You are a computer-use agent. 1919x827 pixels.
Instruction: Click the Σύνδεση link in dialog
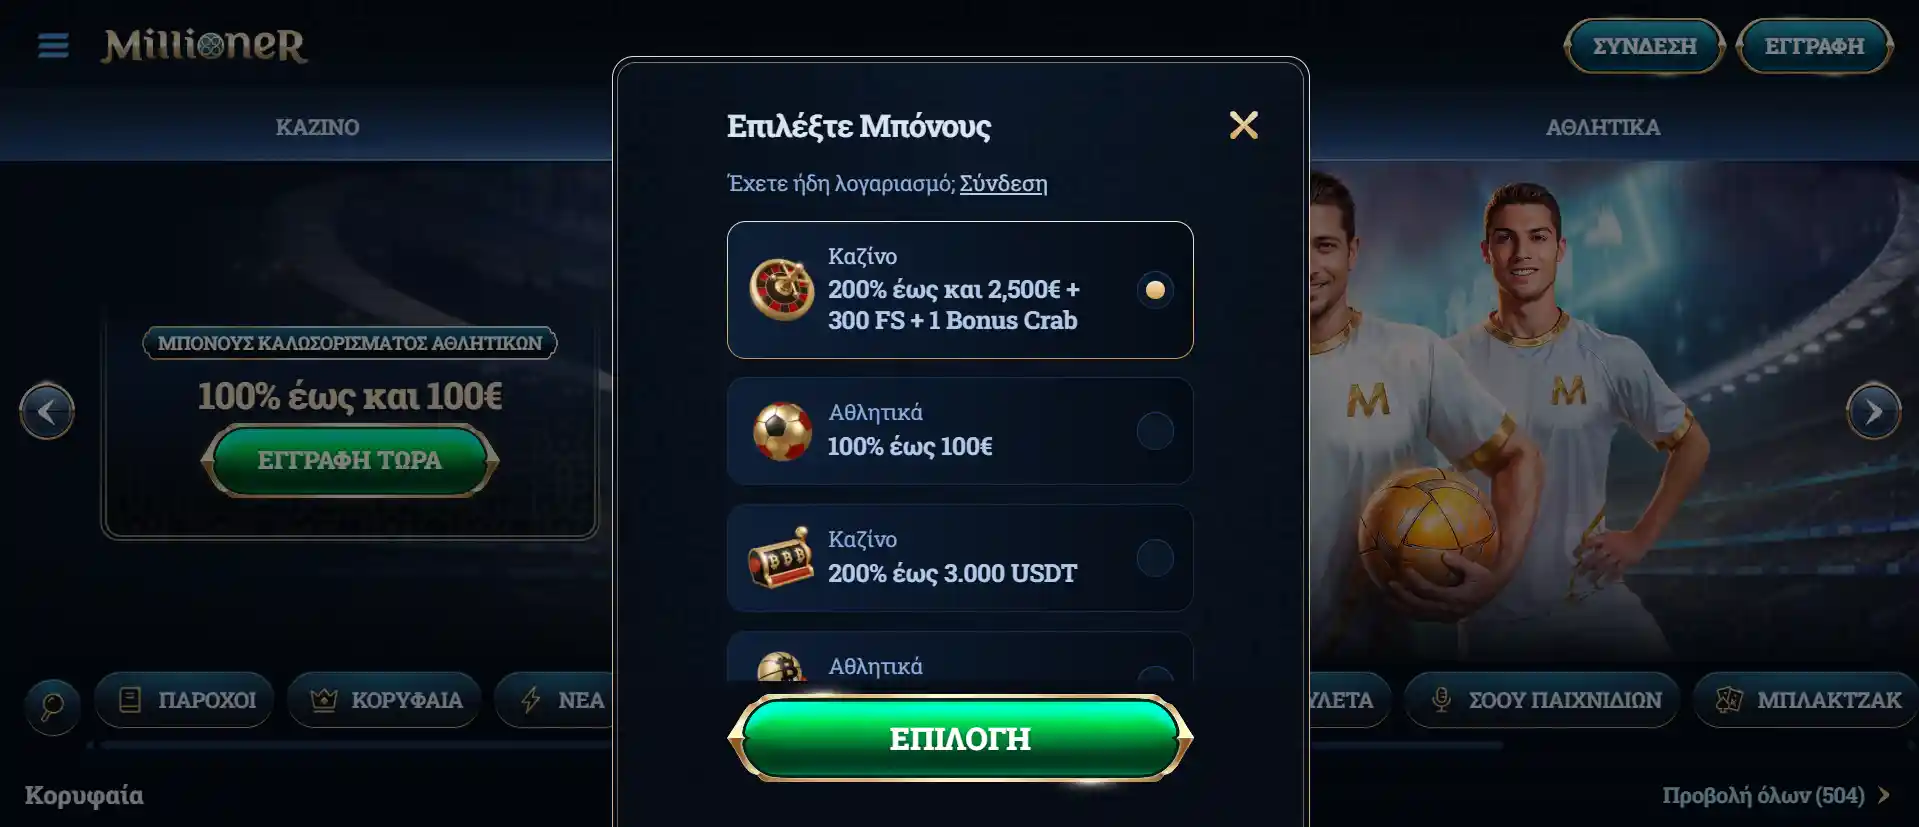[x=1003, y=183]
